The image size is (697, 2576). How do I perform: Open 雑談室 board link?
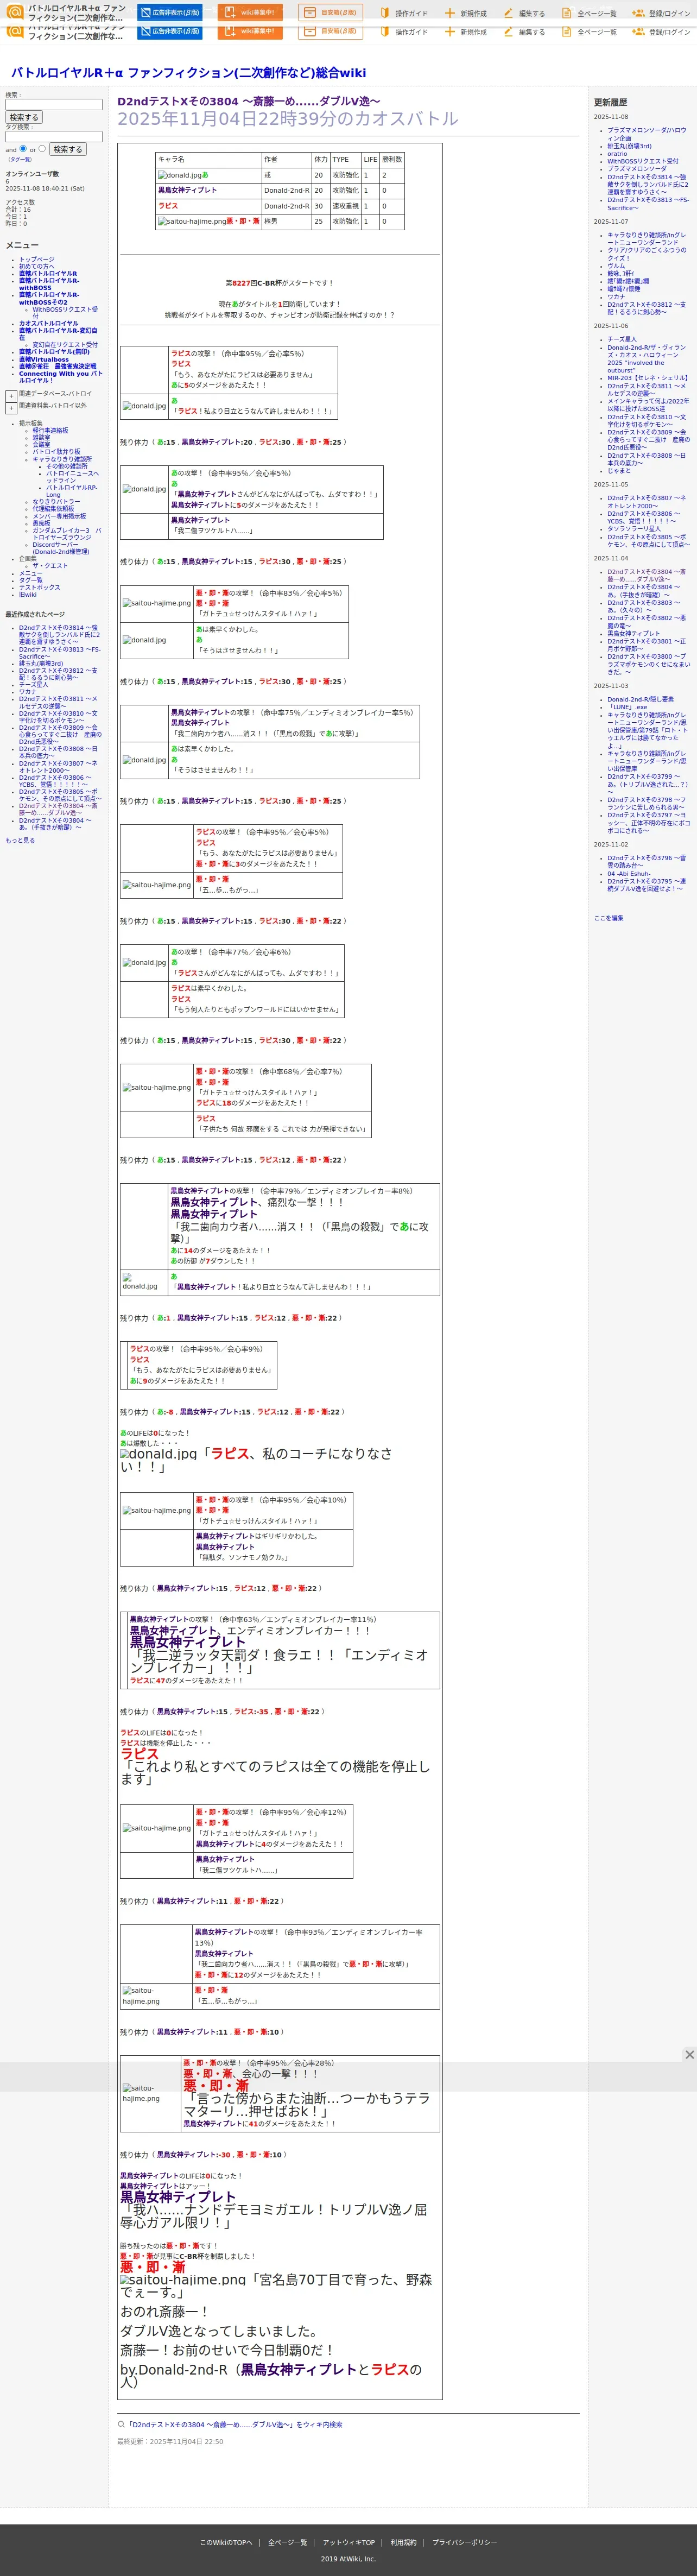tap(41, 437)
